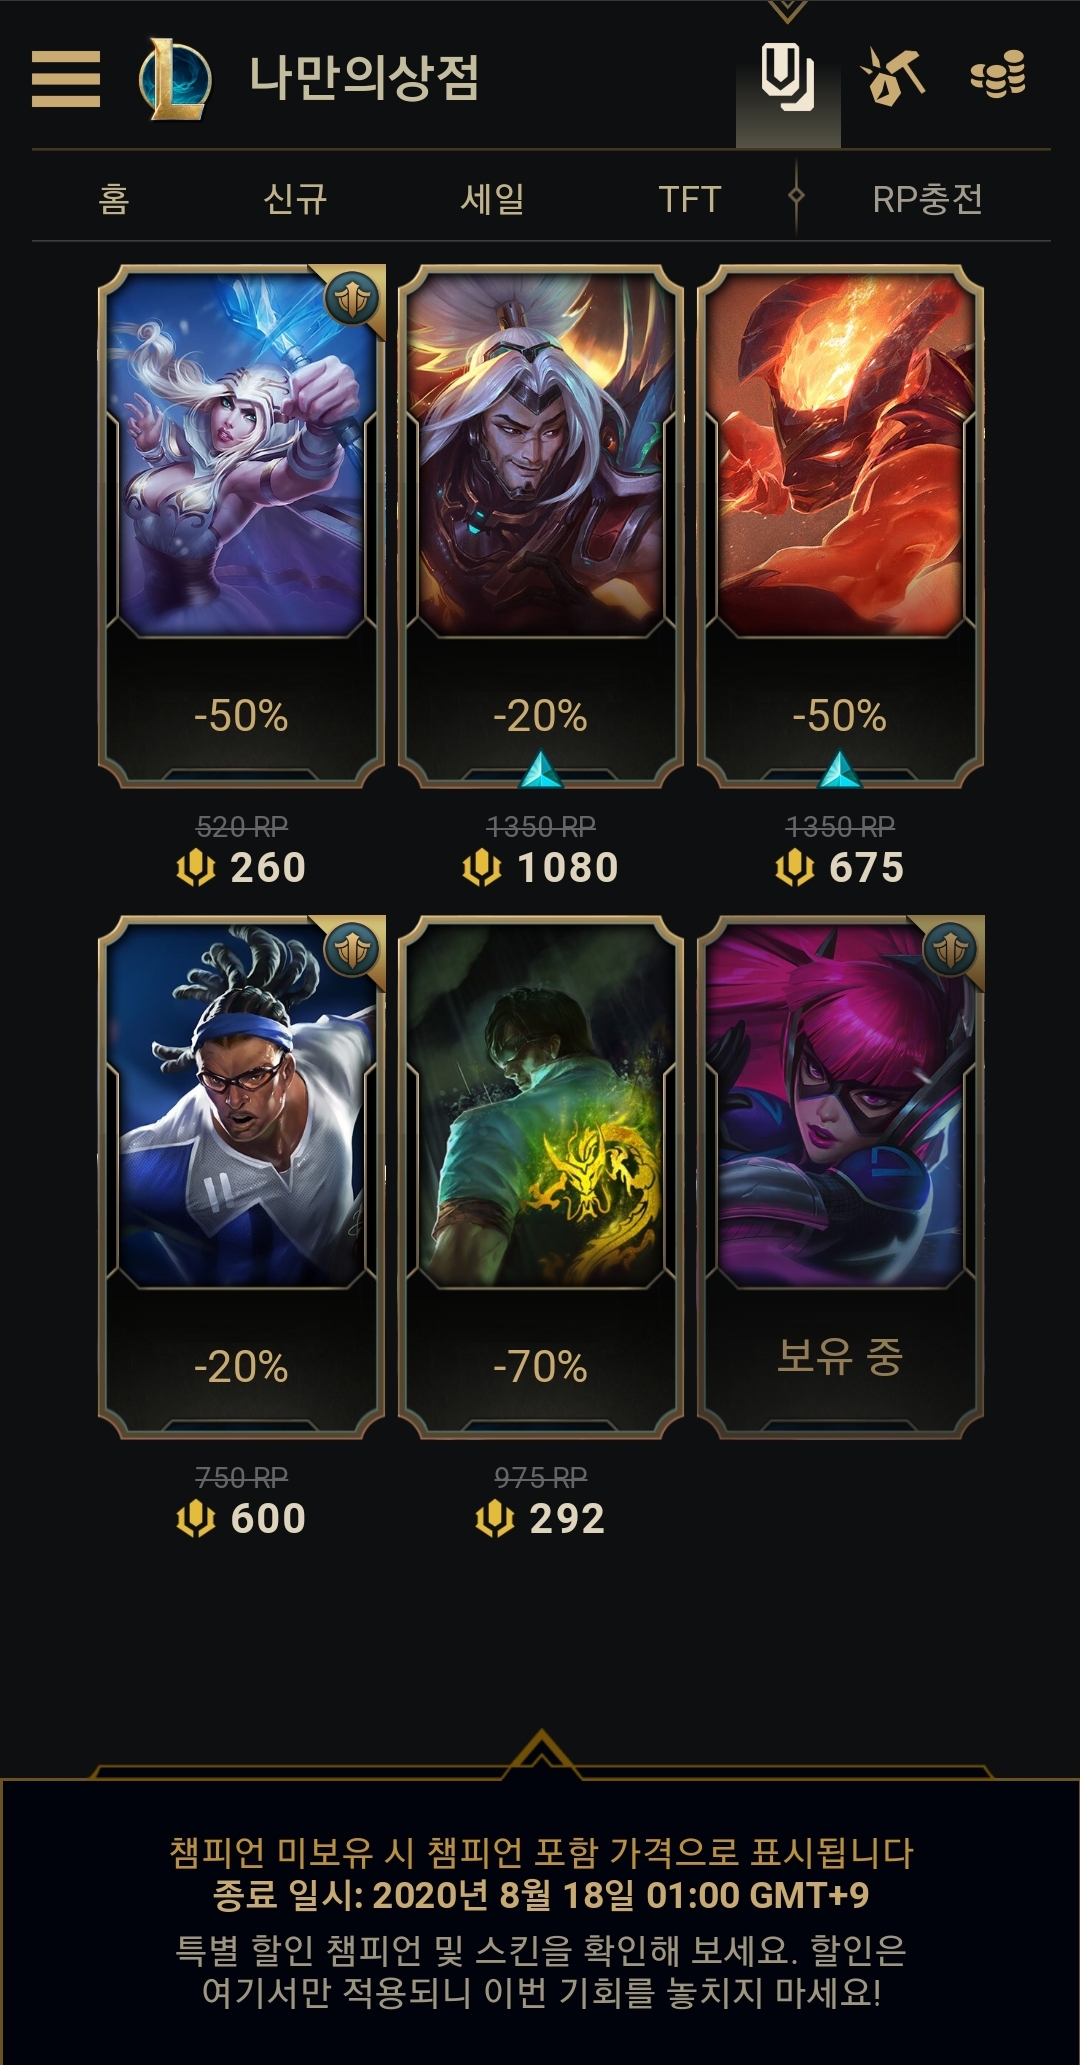
Task: Select the Lucian skin at -20%
Action: (x=241, y=1177)
